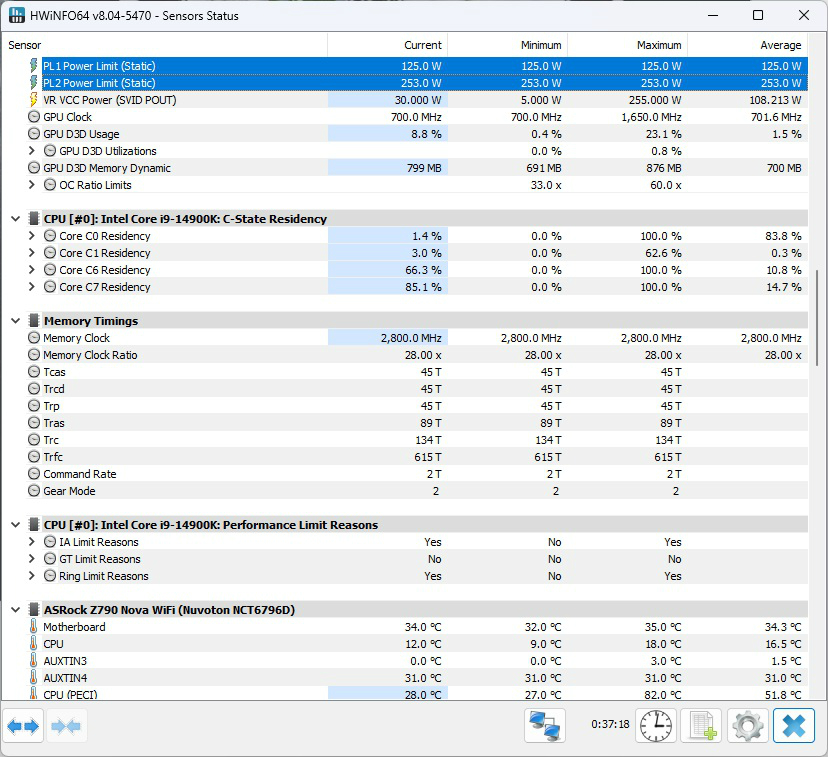
Task: Expand Core C0 Residency entry
Action: [32, 236]
